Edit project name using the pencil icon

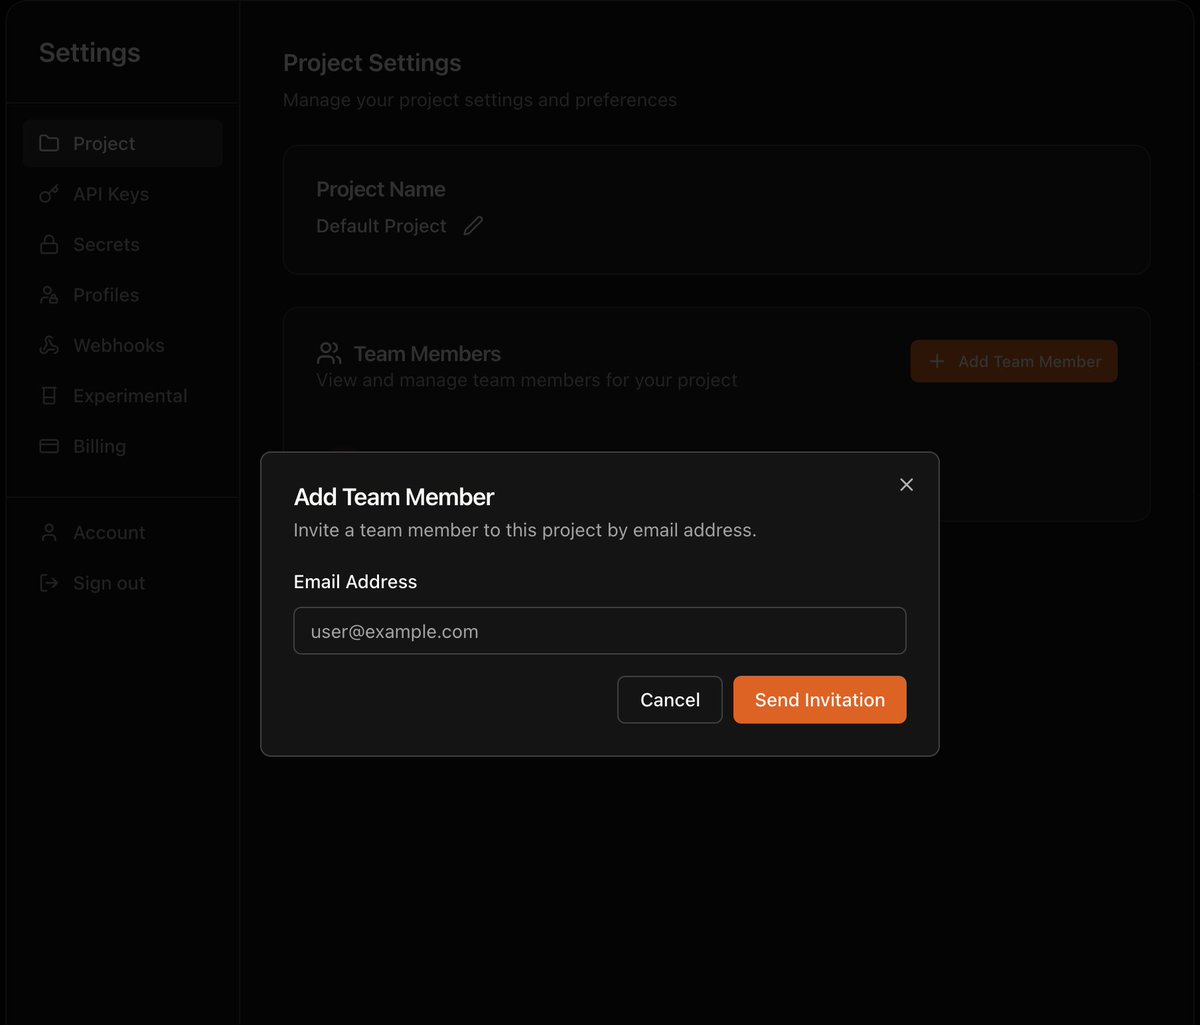tap(473, 226)
